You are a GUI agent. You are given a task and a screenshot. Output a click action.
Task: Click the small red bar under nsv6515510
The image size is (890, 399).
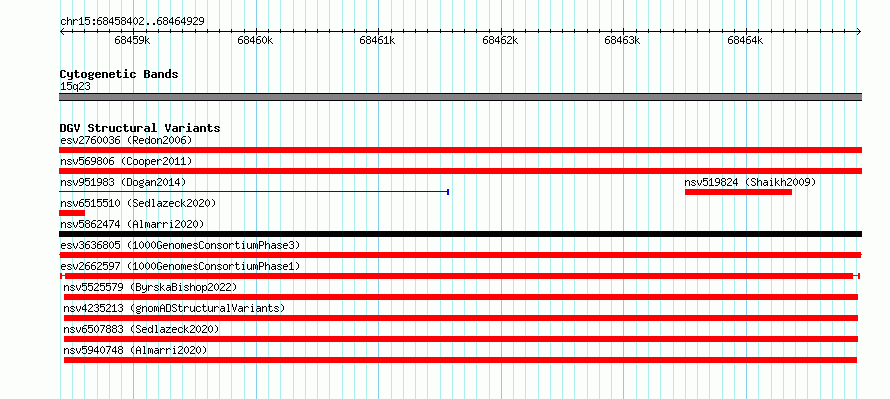click(x=72, y=213)
